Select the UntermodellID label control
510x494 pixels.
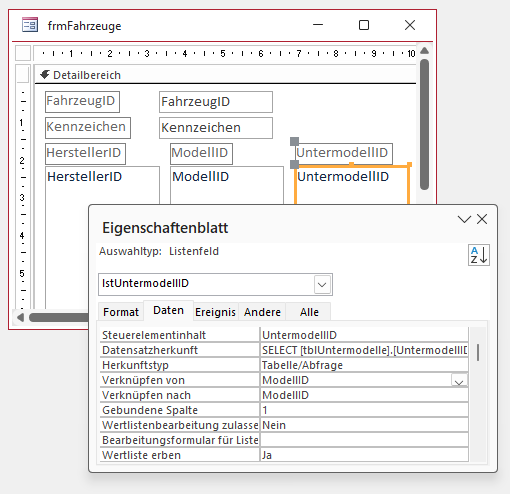coord(344,154)
